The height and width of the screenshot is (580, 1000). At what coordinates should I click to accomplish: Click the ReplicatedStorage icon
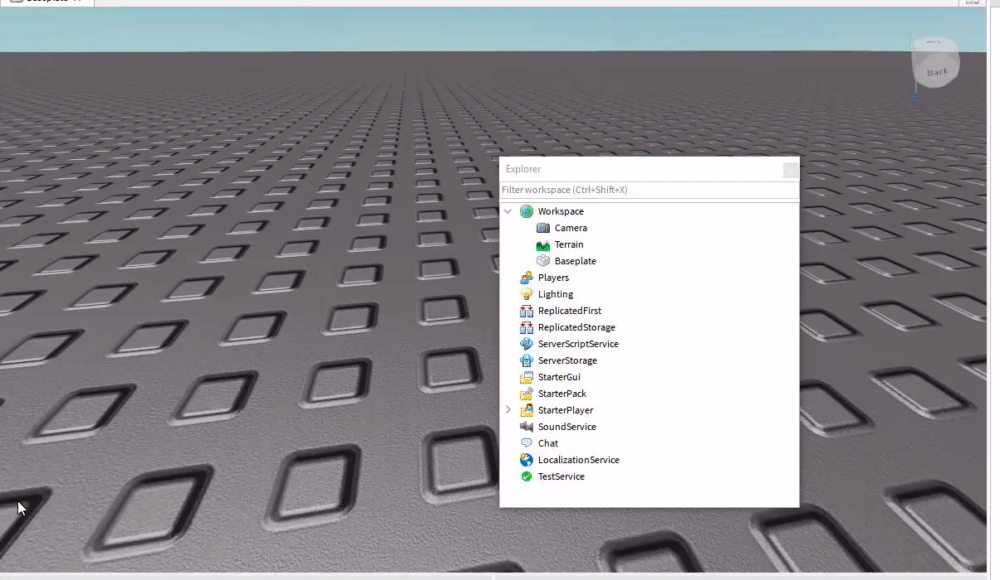pos(526,327)
